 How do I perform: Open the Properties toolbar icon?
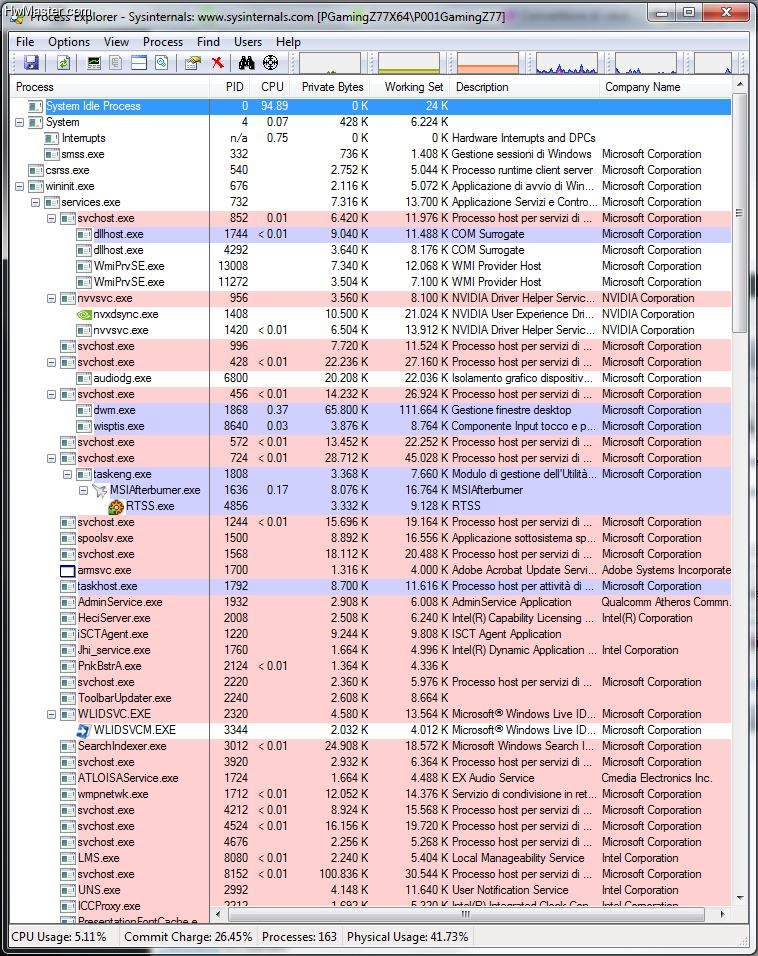193,63
